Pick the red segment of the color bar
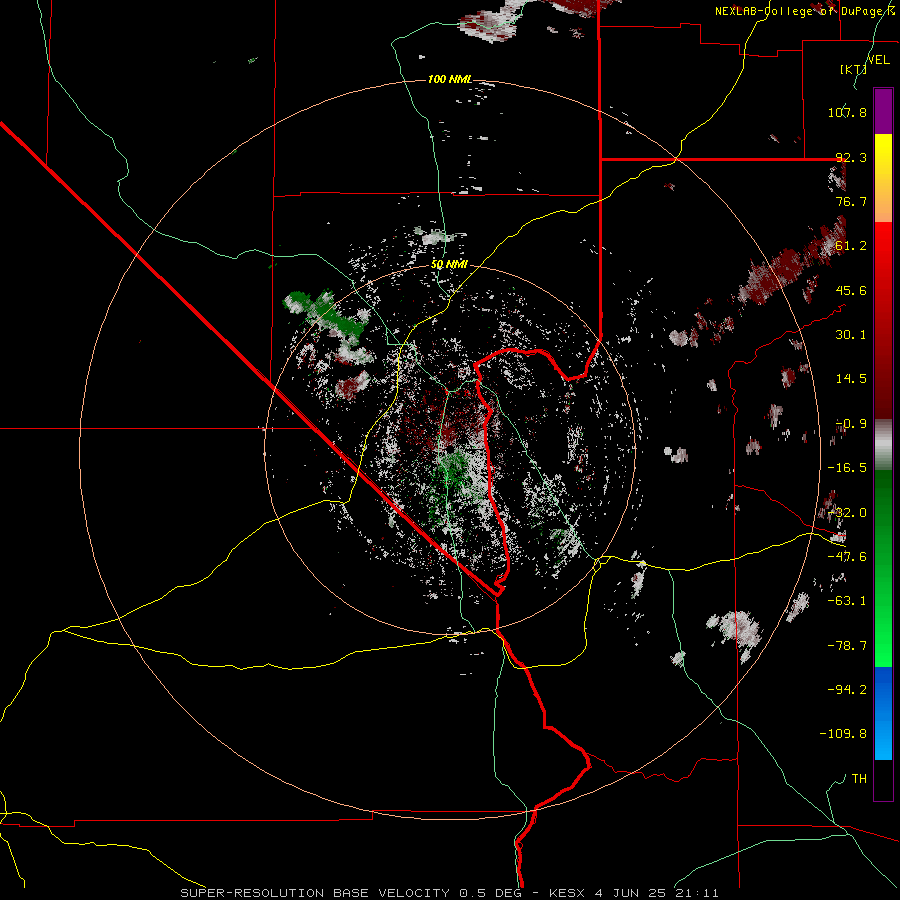 [x=883, y=320]
